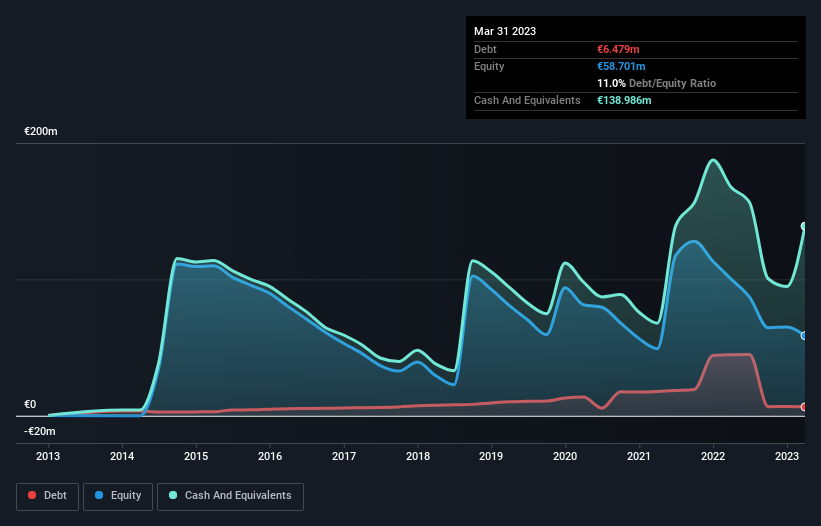The image size is (821, 526).
Task: Click the 11.0% Debt/Equity Ratio text
Action: 657,83
